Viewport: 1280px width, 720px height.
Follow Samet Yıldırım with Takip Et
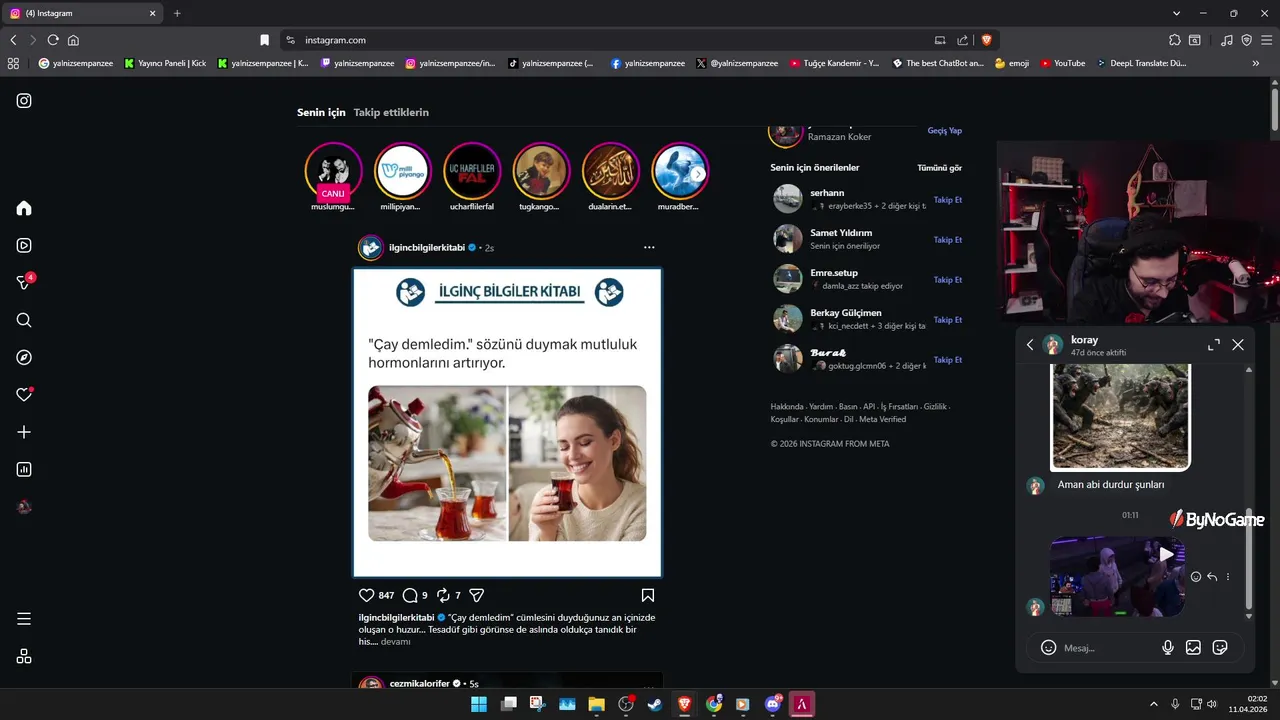pos(948,240)
